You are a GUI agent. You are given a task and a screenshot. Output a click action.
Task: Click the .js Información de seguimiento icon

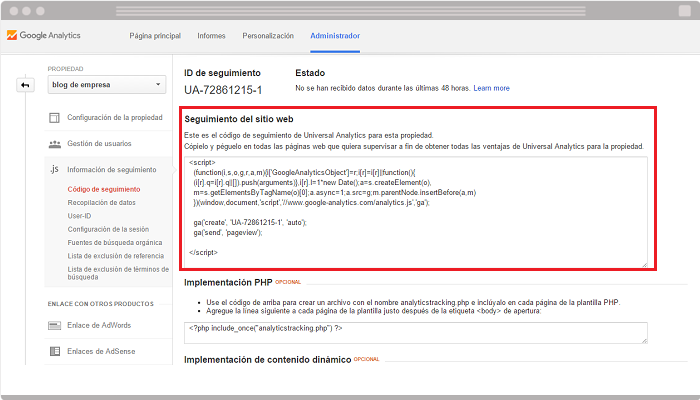pyautogui.click(x=54, y=169)
